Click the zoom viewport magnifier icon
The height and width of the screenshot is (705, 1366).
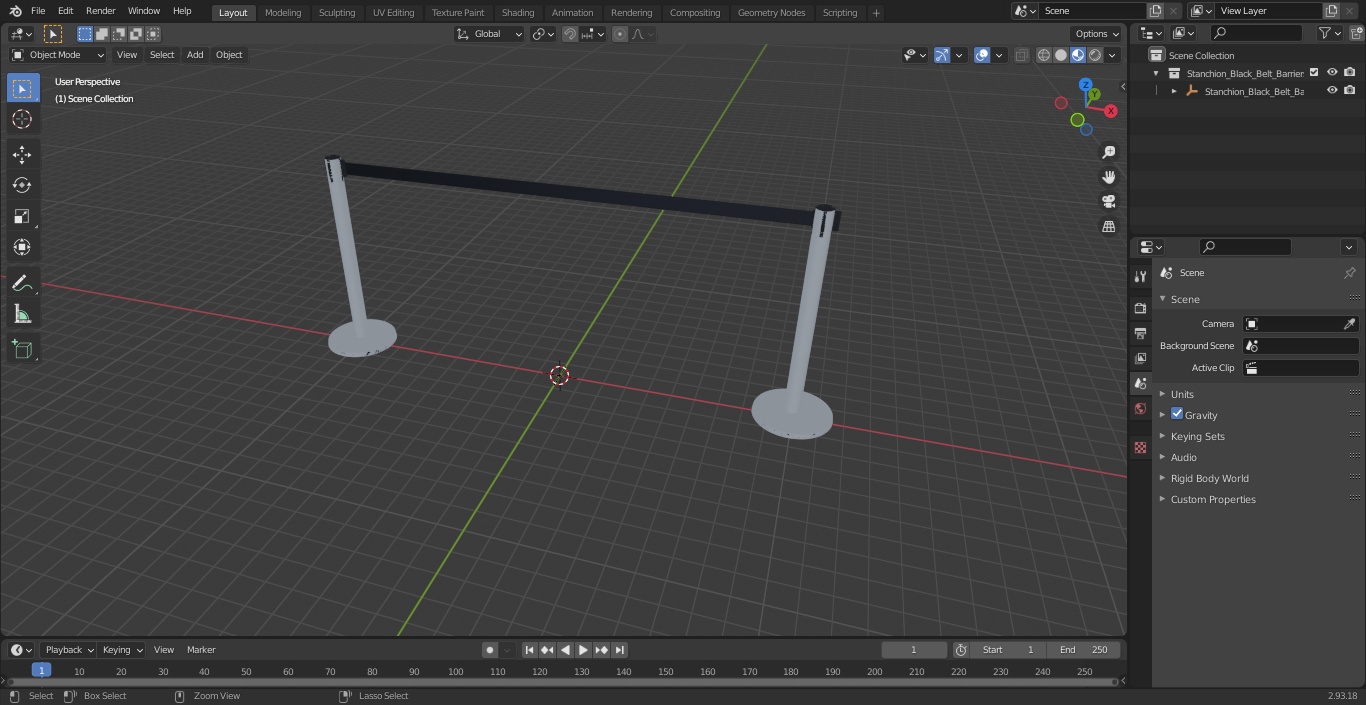pos(1108,152)
